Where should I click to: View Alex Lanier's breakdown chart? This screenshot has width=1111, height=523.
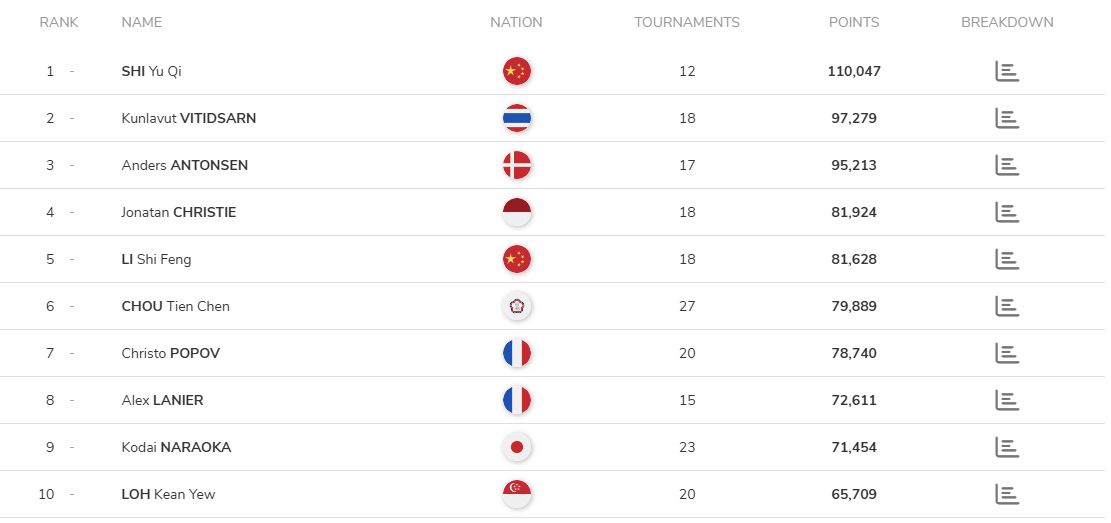(x=1006, y=400)
